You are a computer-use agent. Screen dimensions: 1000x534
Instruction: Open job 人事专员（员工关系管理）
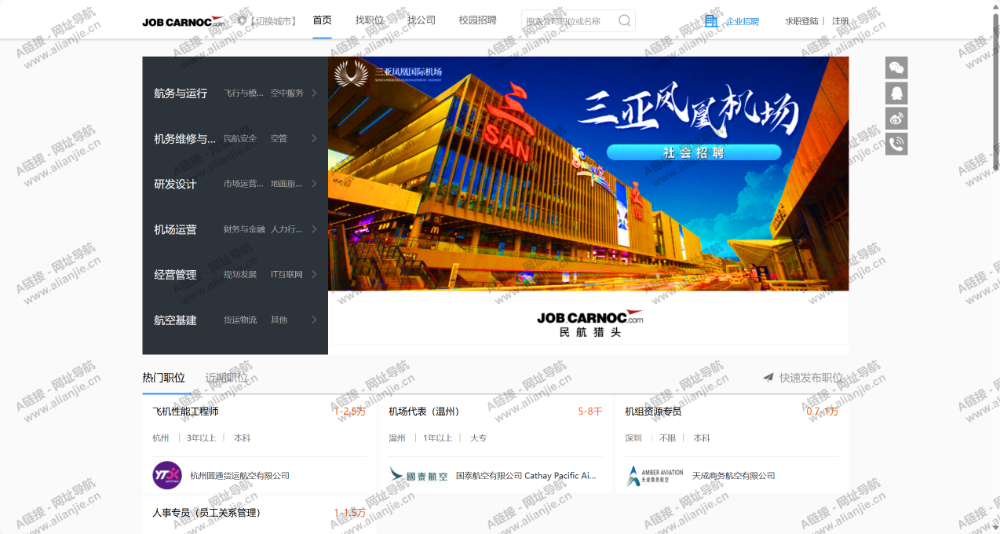207,512
